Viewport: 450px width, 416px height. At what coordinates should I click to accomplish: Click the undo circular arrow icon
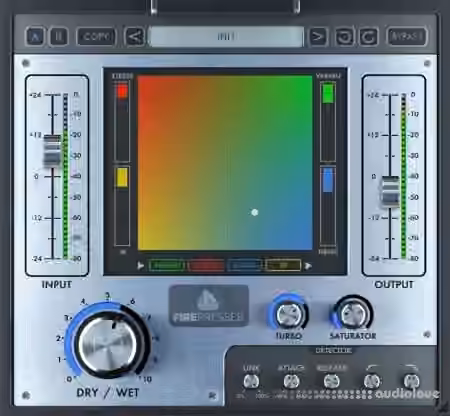pyautogui.click(x=344, y=37)
